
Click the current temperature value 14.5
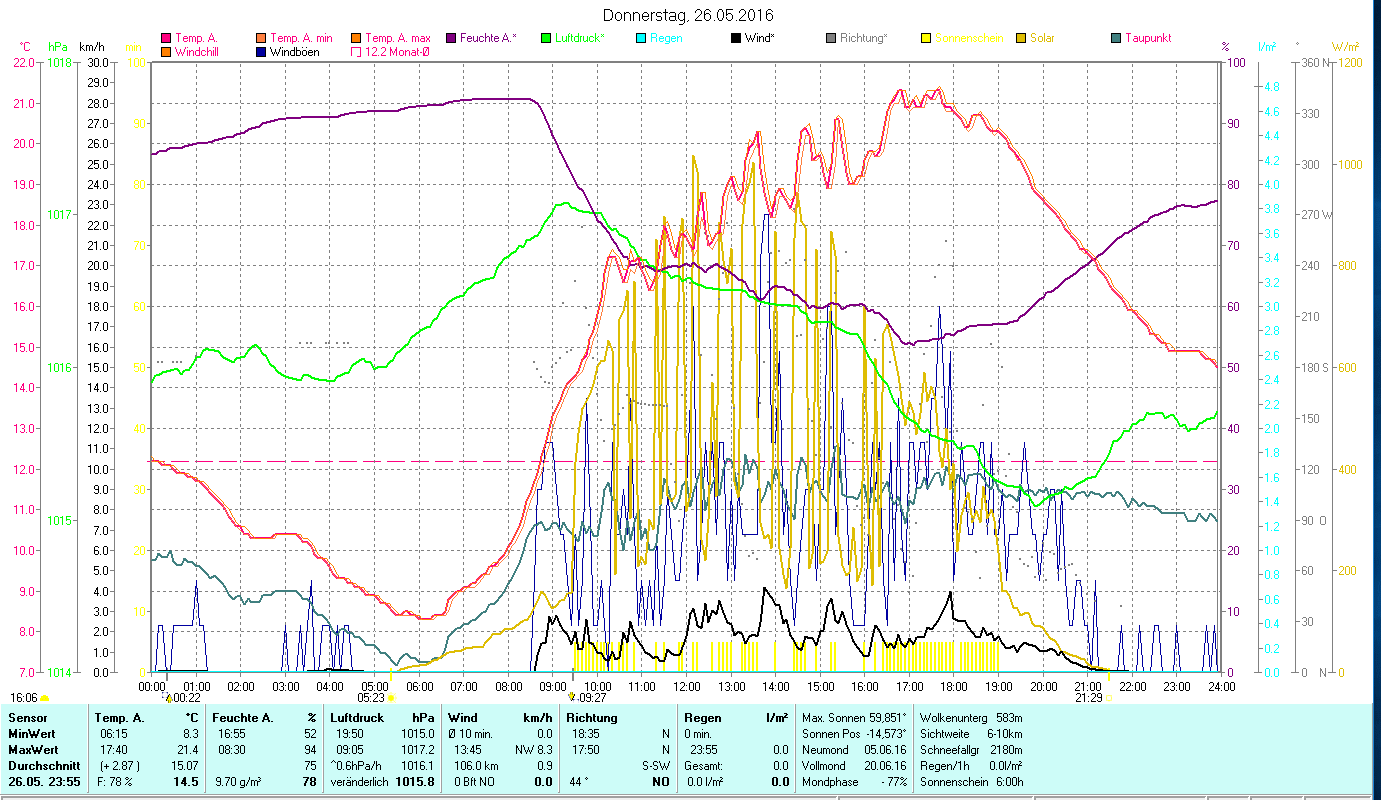click(x=184, y=781)
